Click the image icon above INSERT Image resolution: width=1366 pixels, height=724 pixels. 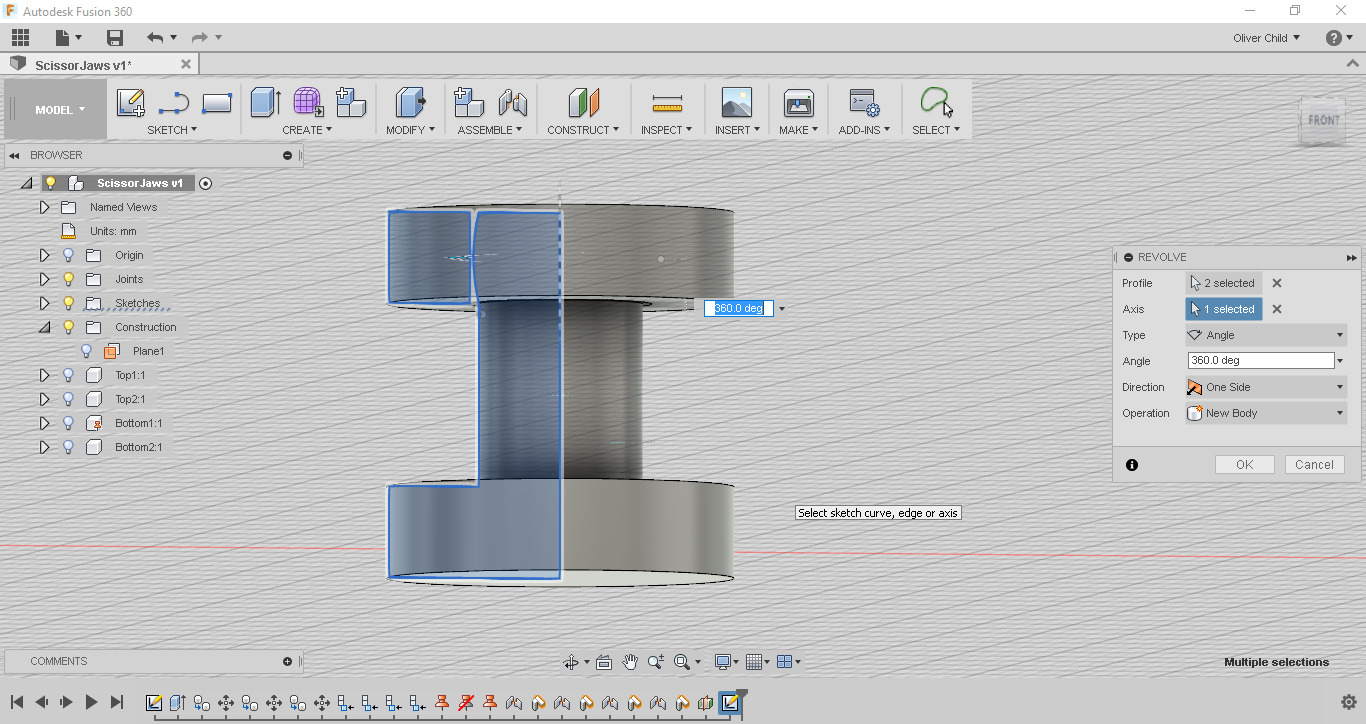[736, 103]
